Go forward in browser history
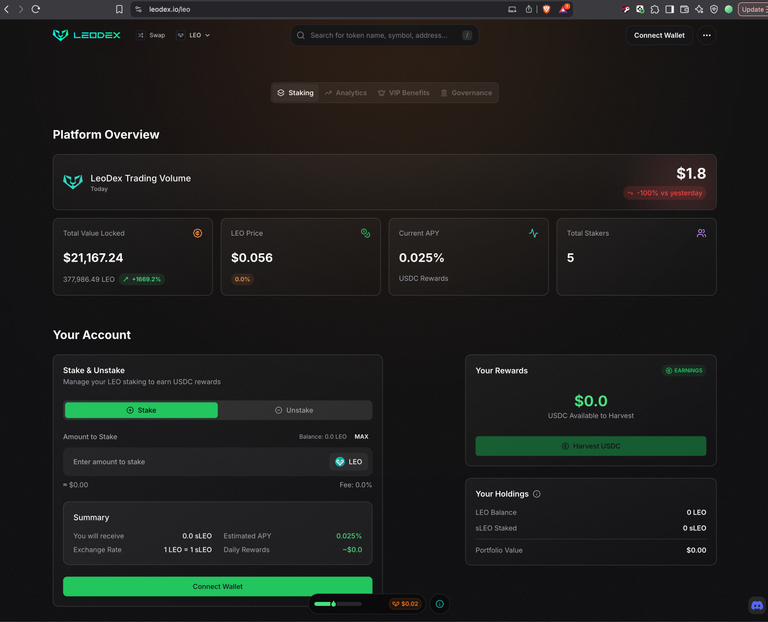Screen dimensions: 768x622 coord(21,9)
